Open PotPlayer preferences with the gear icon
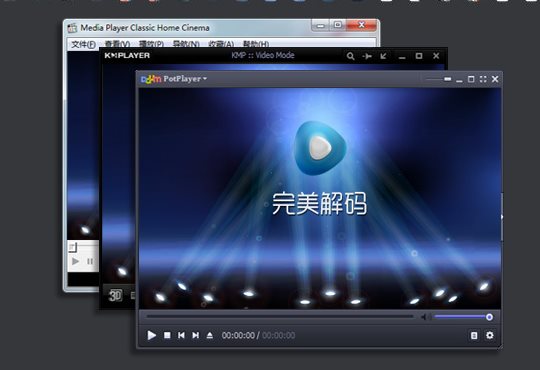Screen dimensions: 540x370 click(489, 335)
